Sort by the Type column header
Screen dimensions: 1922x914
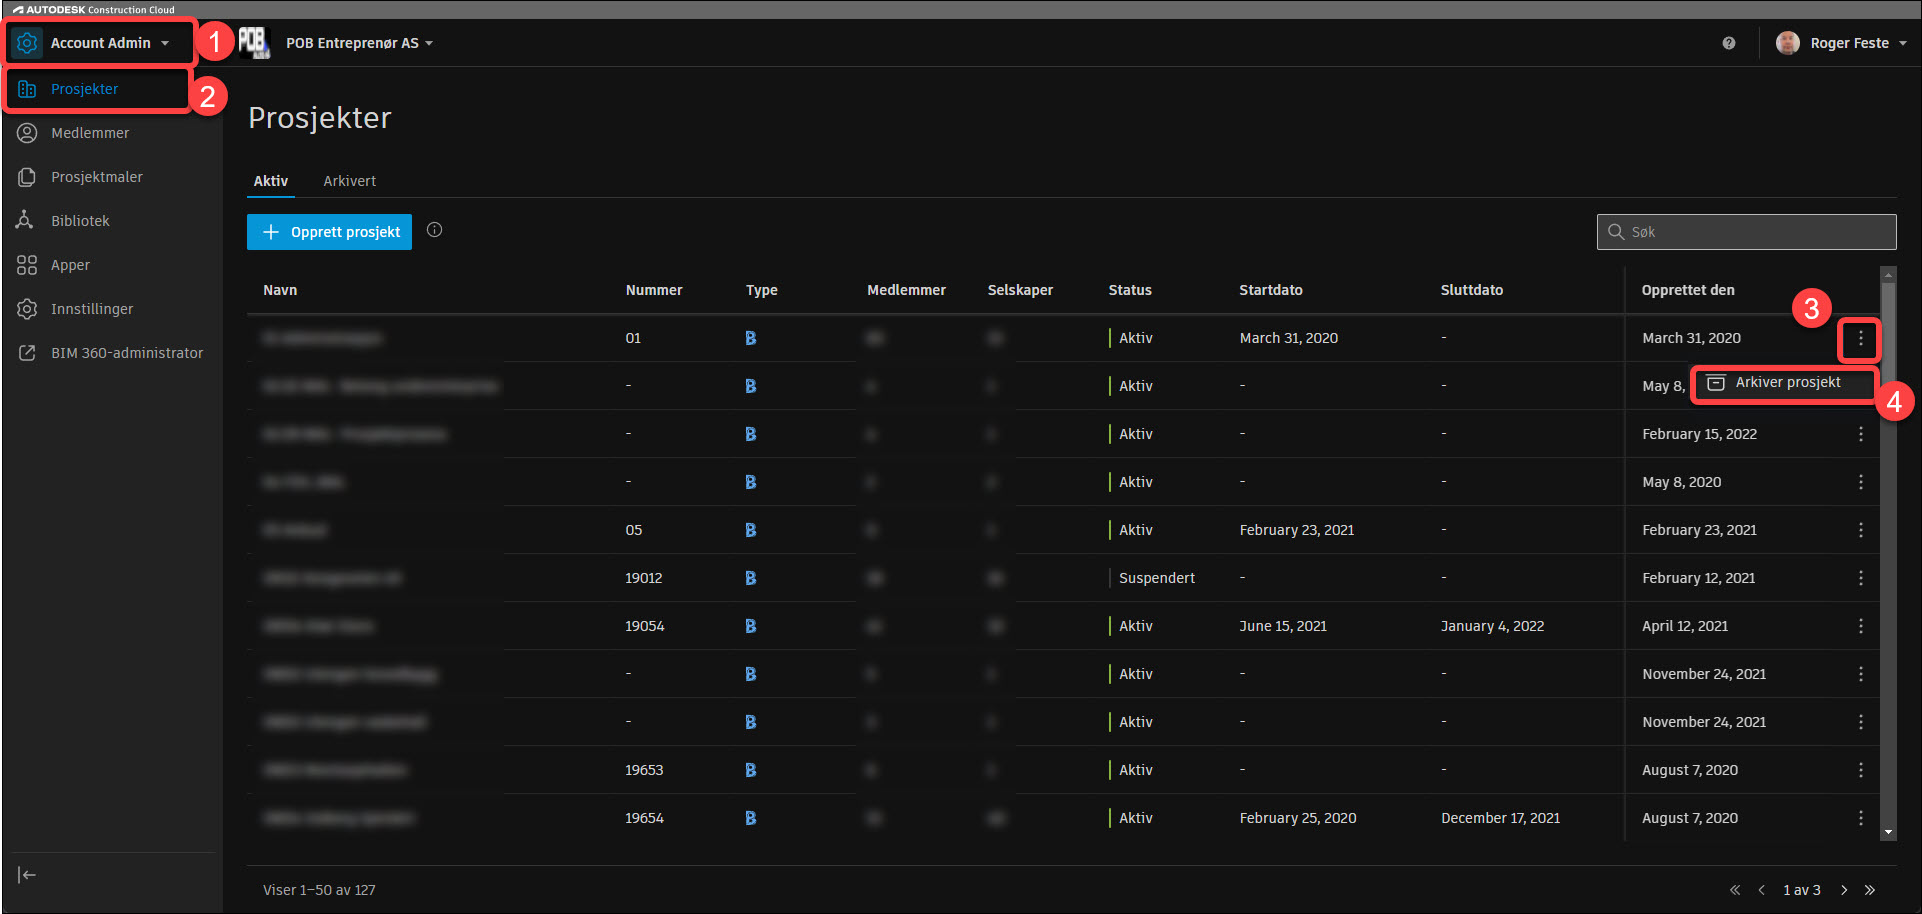coord(761,290)
